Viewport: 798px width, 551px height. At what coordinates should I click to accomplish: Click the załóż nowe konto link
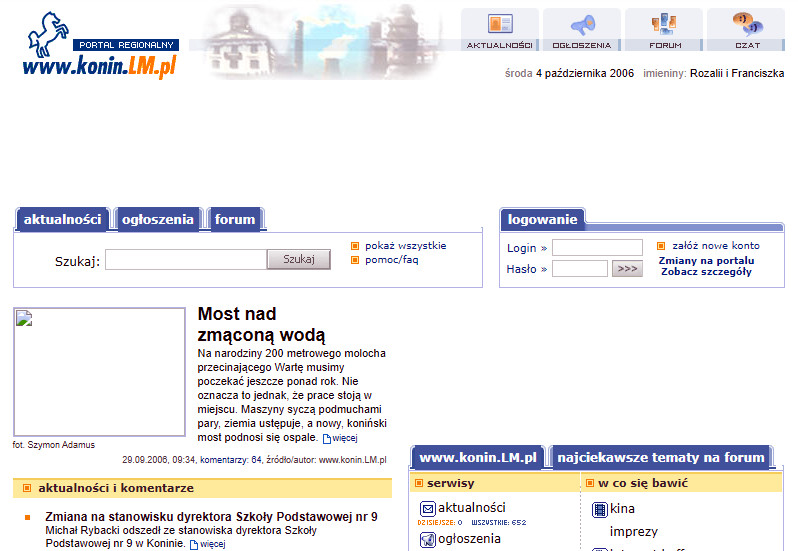[x=715, y=246]
